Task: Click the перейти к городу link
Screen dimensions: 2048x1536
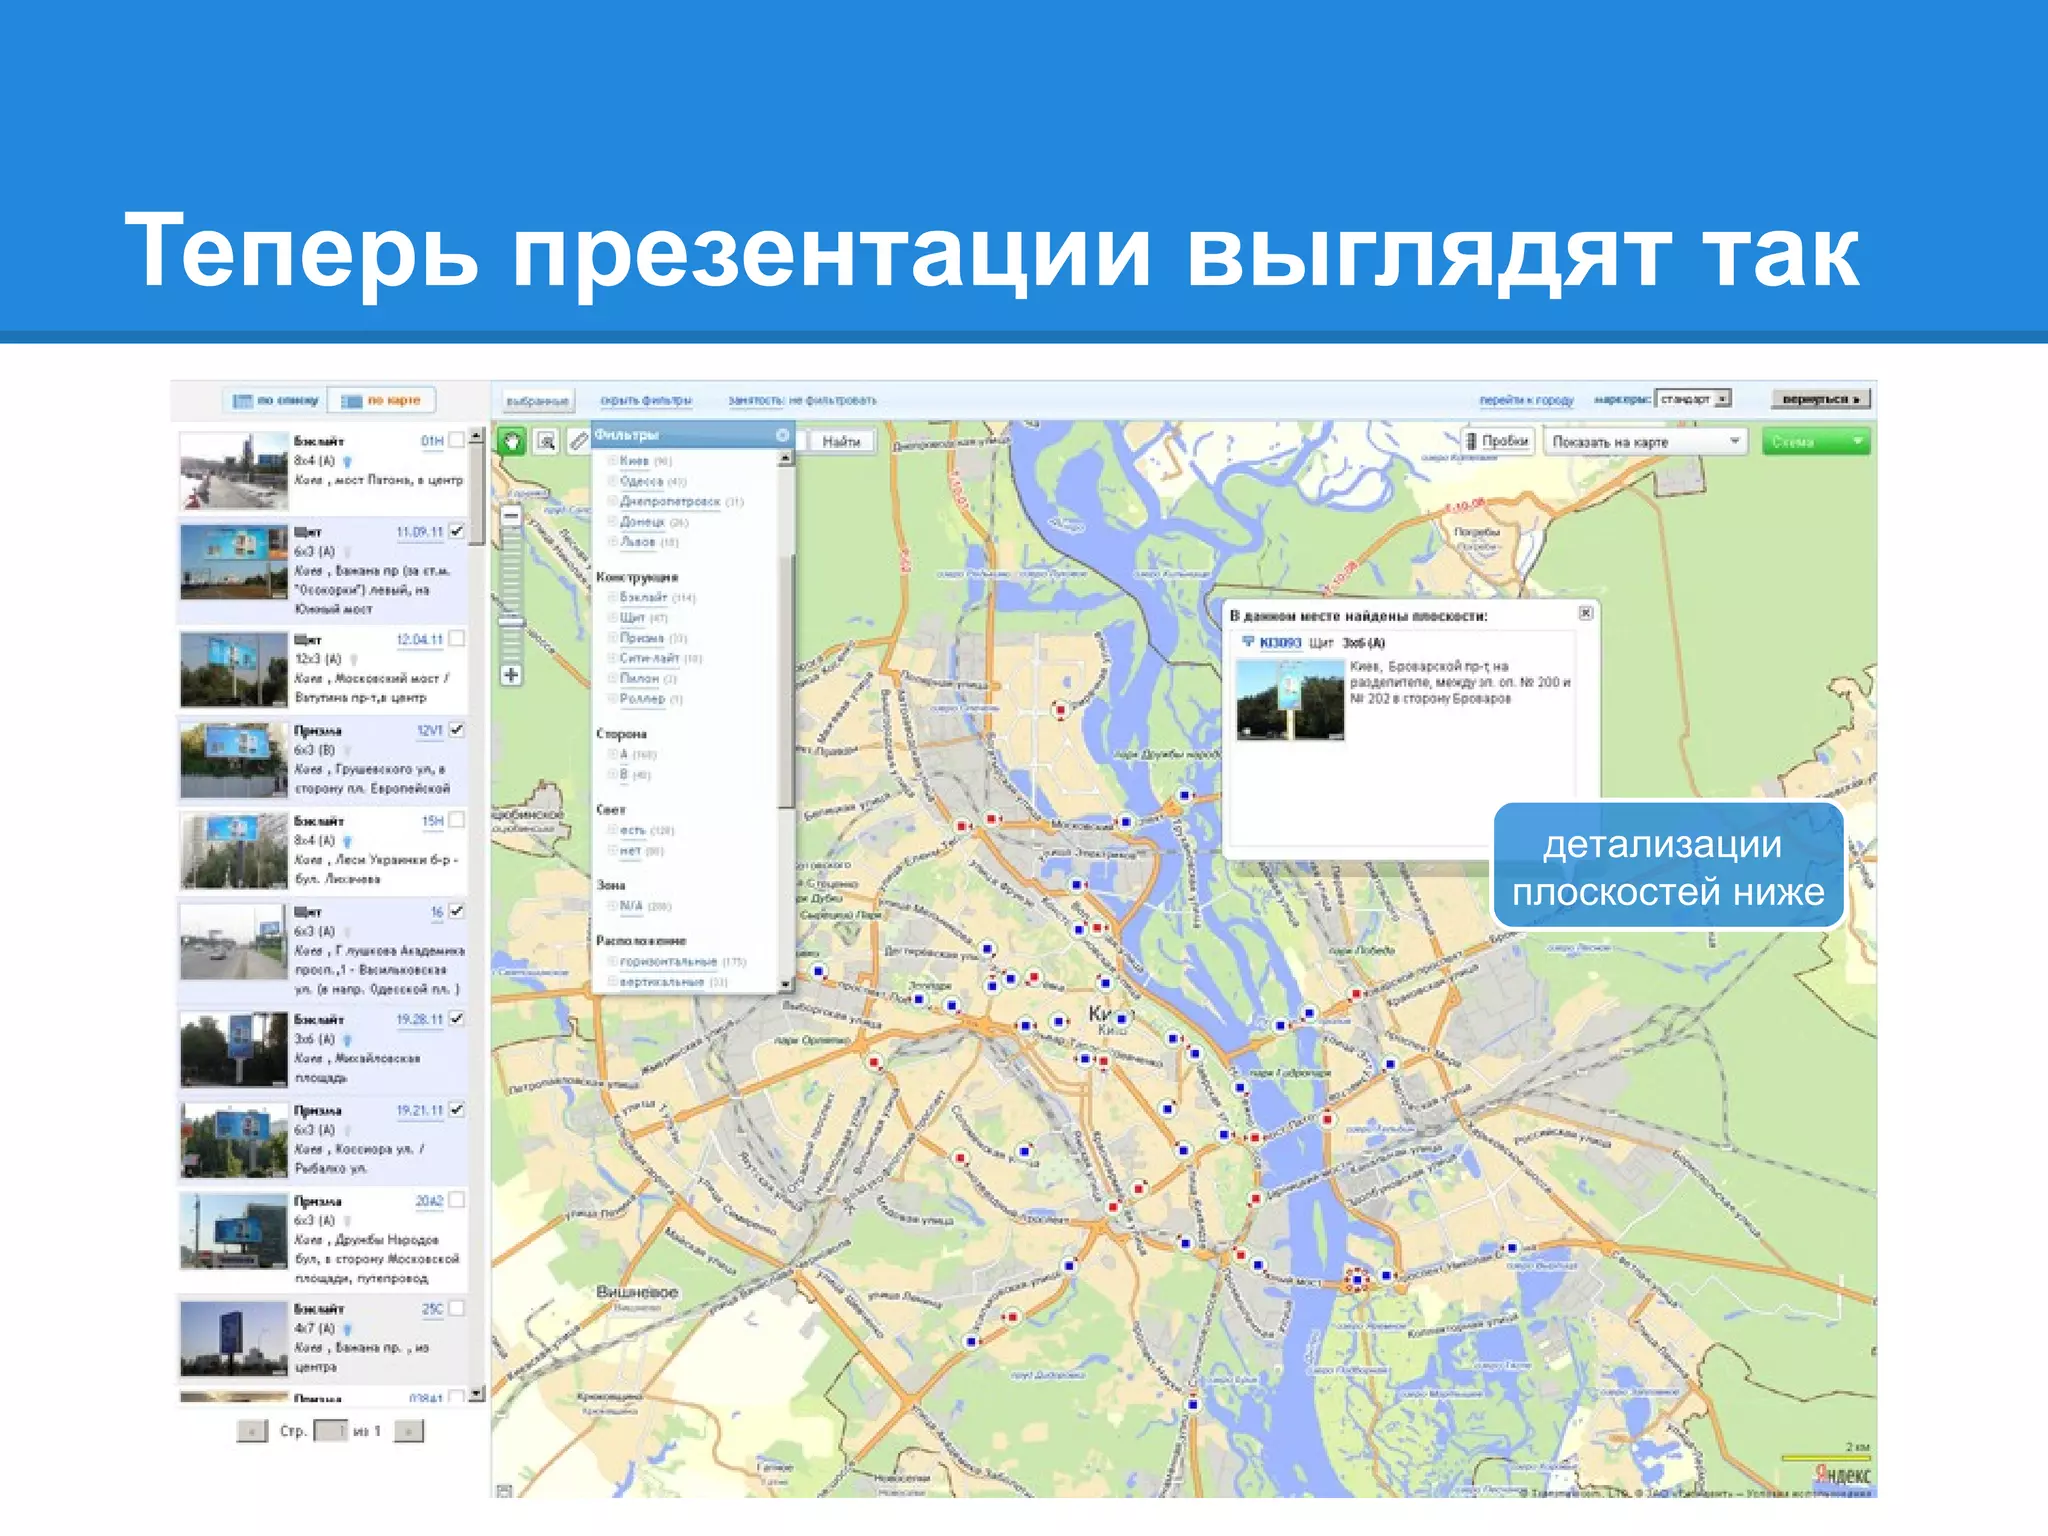Action: point(1526,400)
